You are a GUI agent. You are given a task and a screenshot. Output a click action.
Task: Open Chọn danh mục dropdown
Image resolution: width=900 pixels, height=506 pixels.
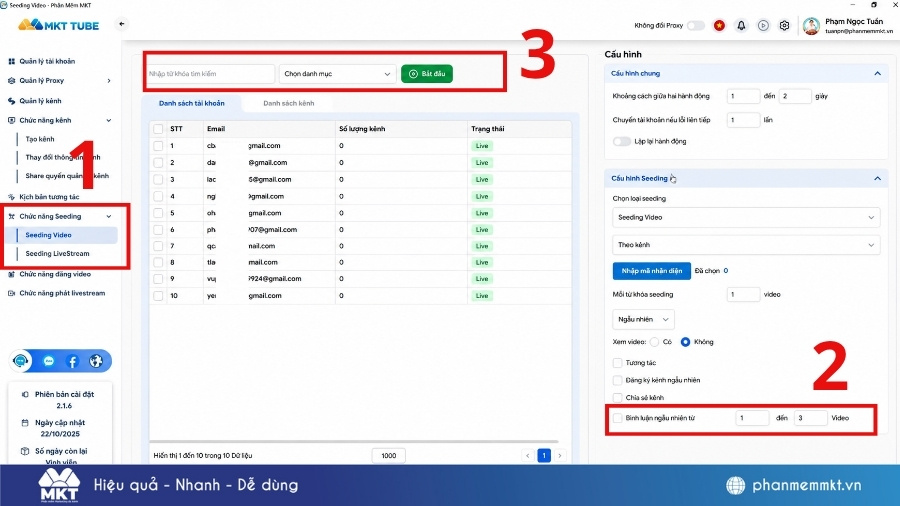pyautogui.click(x=338, y=73)
